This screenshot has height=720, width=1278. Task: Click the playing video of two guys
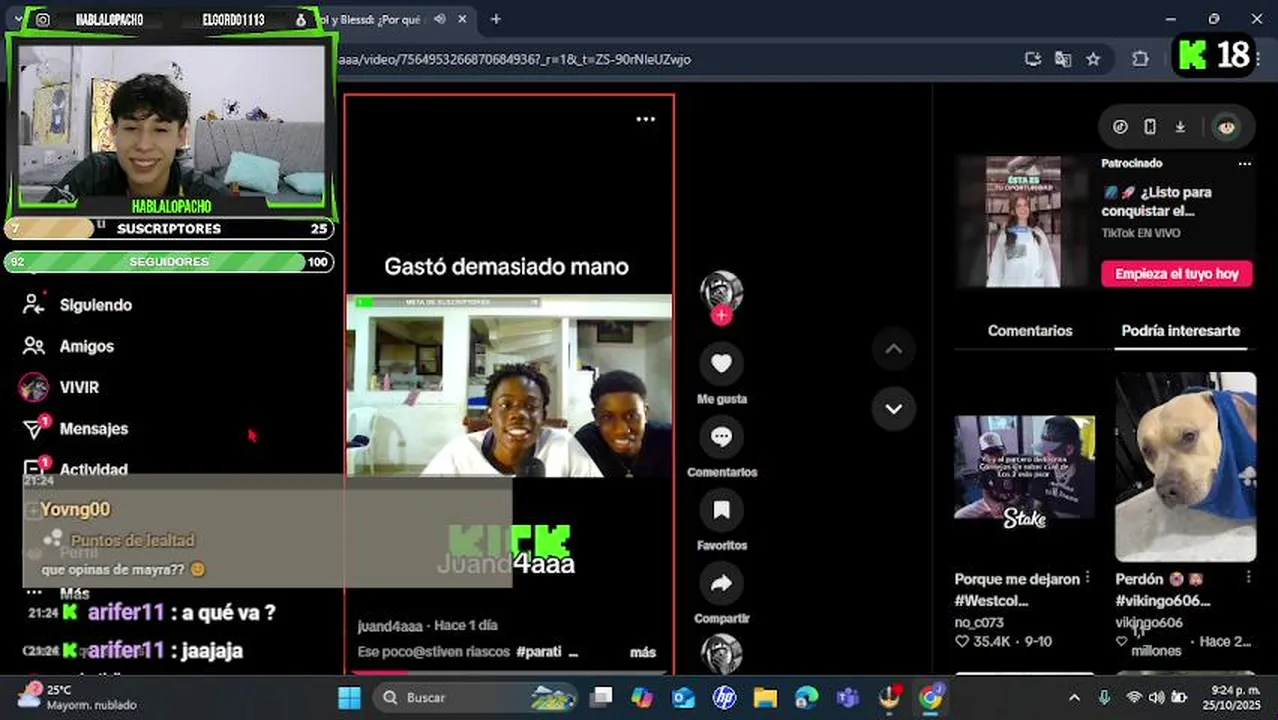coord(509,385)
